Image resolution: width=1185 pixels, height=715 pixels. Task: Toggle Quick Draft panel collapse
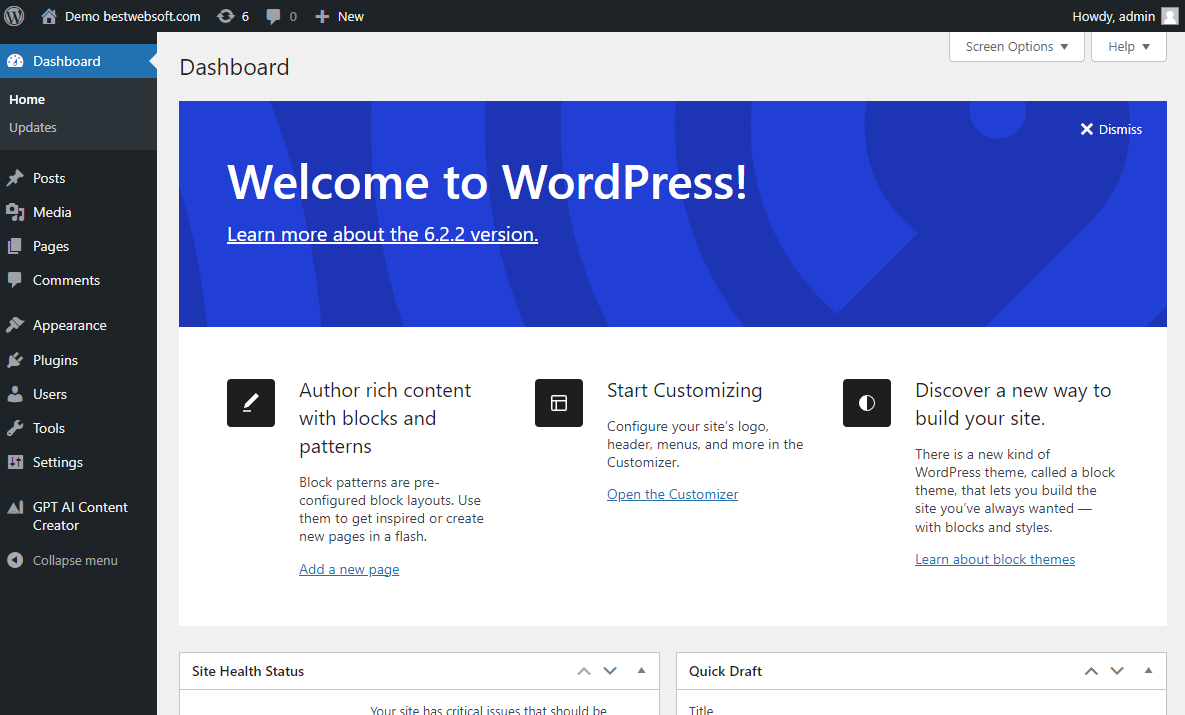click(x=1148, y=671)
